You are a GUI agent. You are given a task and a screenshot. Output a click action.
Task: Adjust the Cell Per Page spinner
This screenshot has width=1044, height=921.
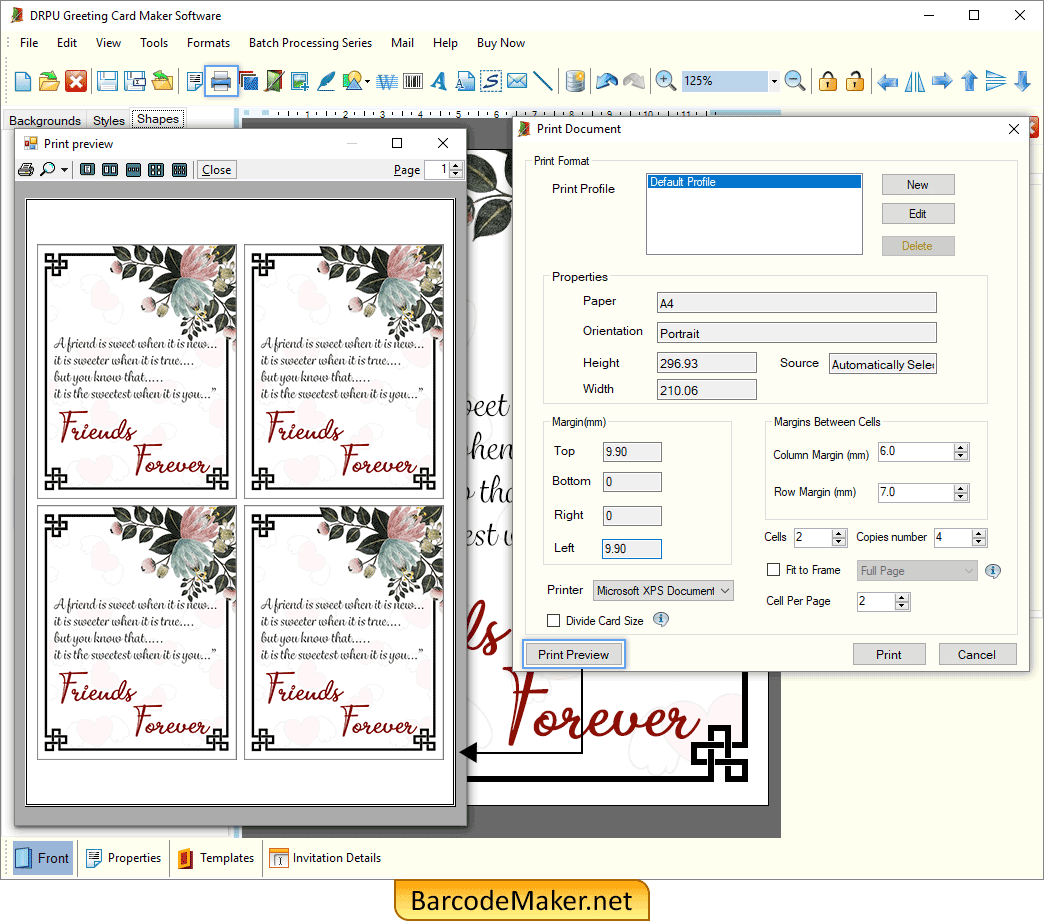902,601
